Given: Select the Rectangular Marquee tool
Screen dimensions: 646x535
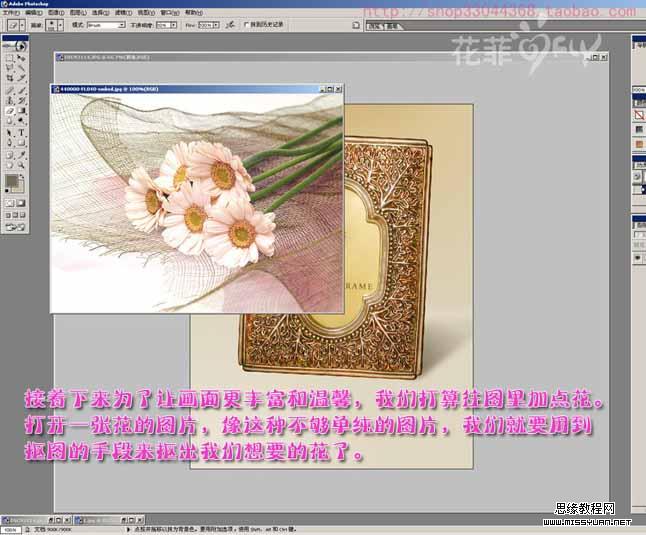Looking at the screenshot, I should click(9, 58).
